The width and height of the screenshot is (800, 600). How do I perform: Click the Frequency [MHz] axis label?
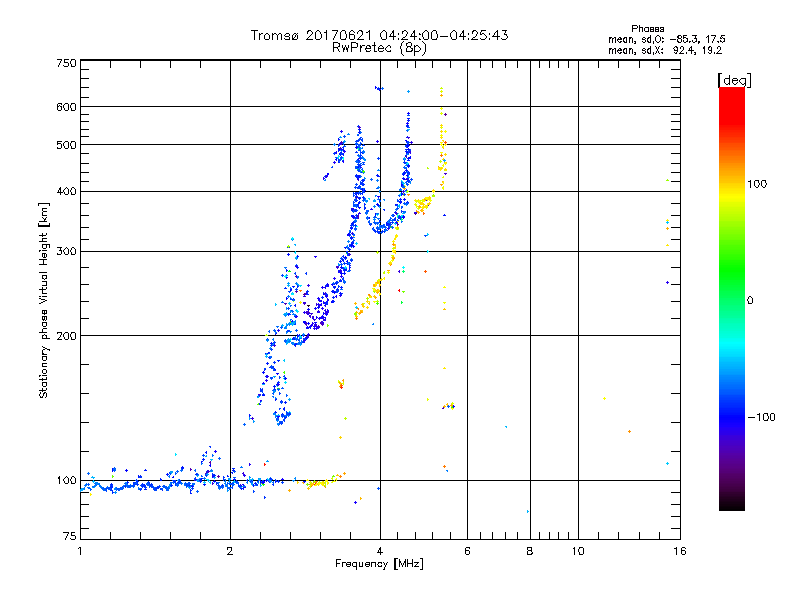coord(379,564)
